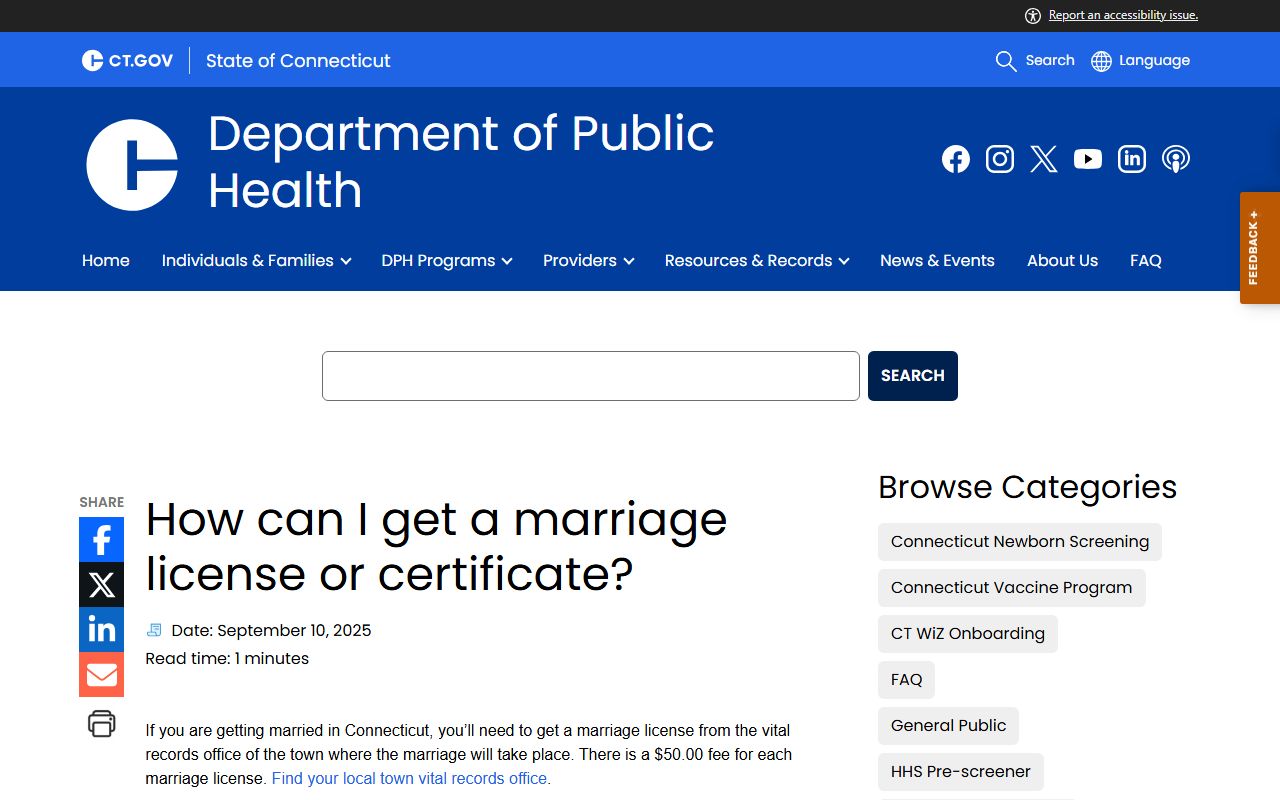The image size is (1280, 800).
Task: Click State of Connecticut header link
Action: (298, 61)
